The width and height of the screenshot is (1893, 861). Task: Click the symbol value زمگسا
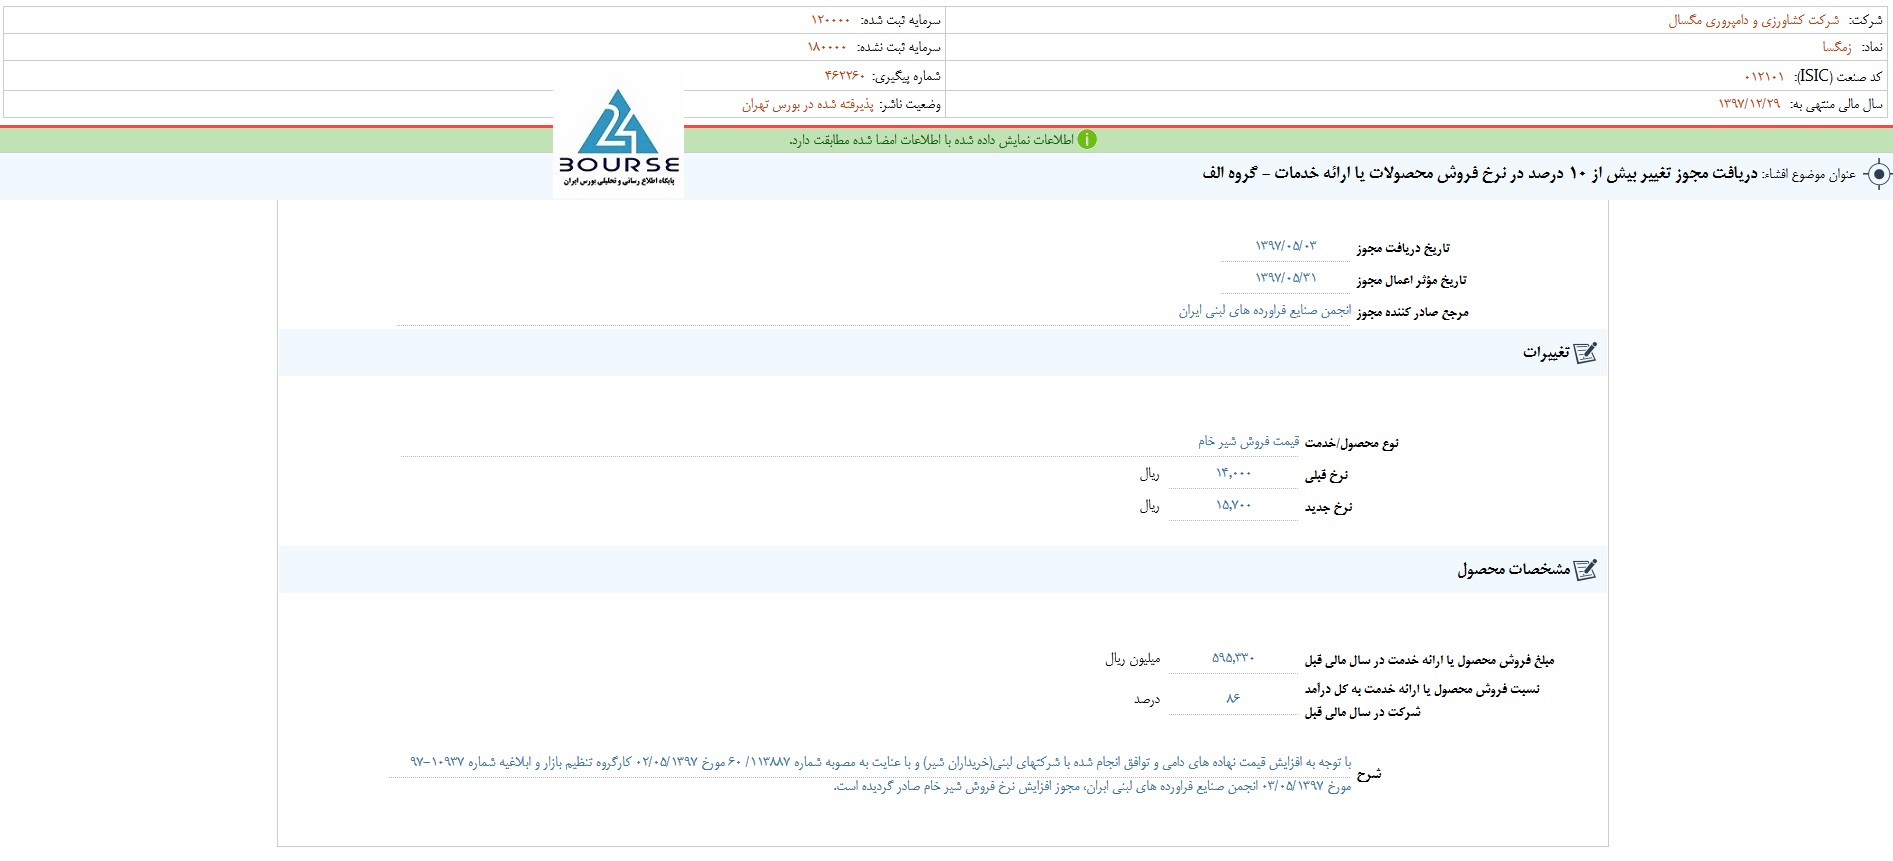pos(1836,47)
